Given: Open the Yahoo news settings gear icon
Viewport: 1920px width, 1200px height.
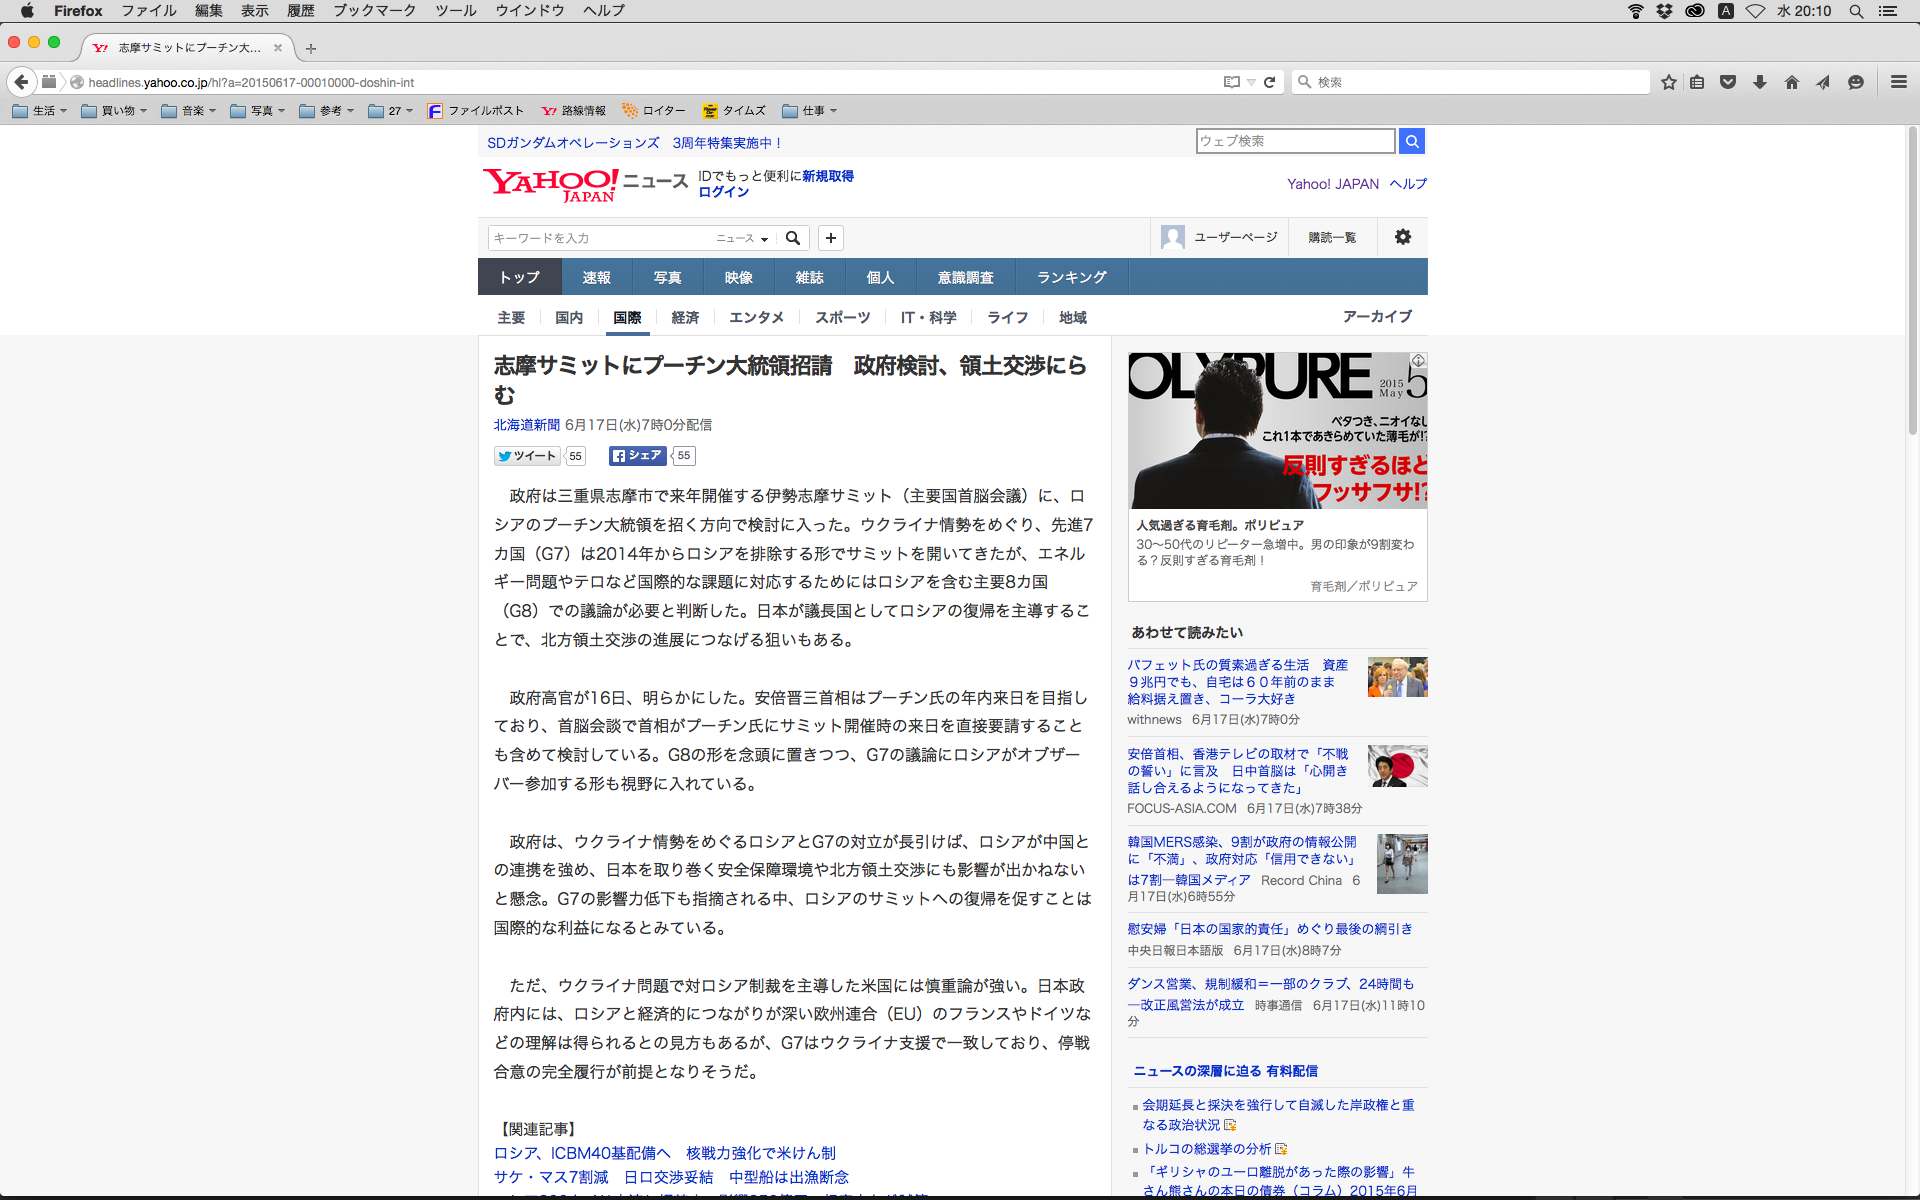Looking at the screenshot, I should point(1402,237).
